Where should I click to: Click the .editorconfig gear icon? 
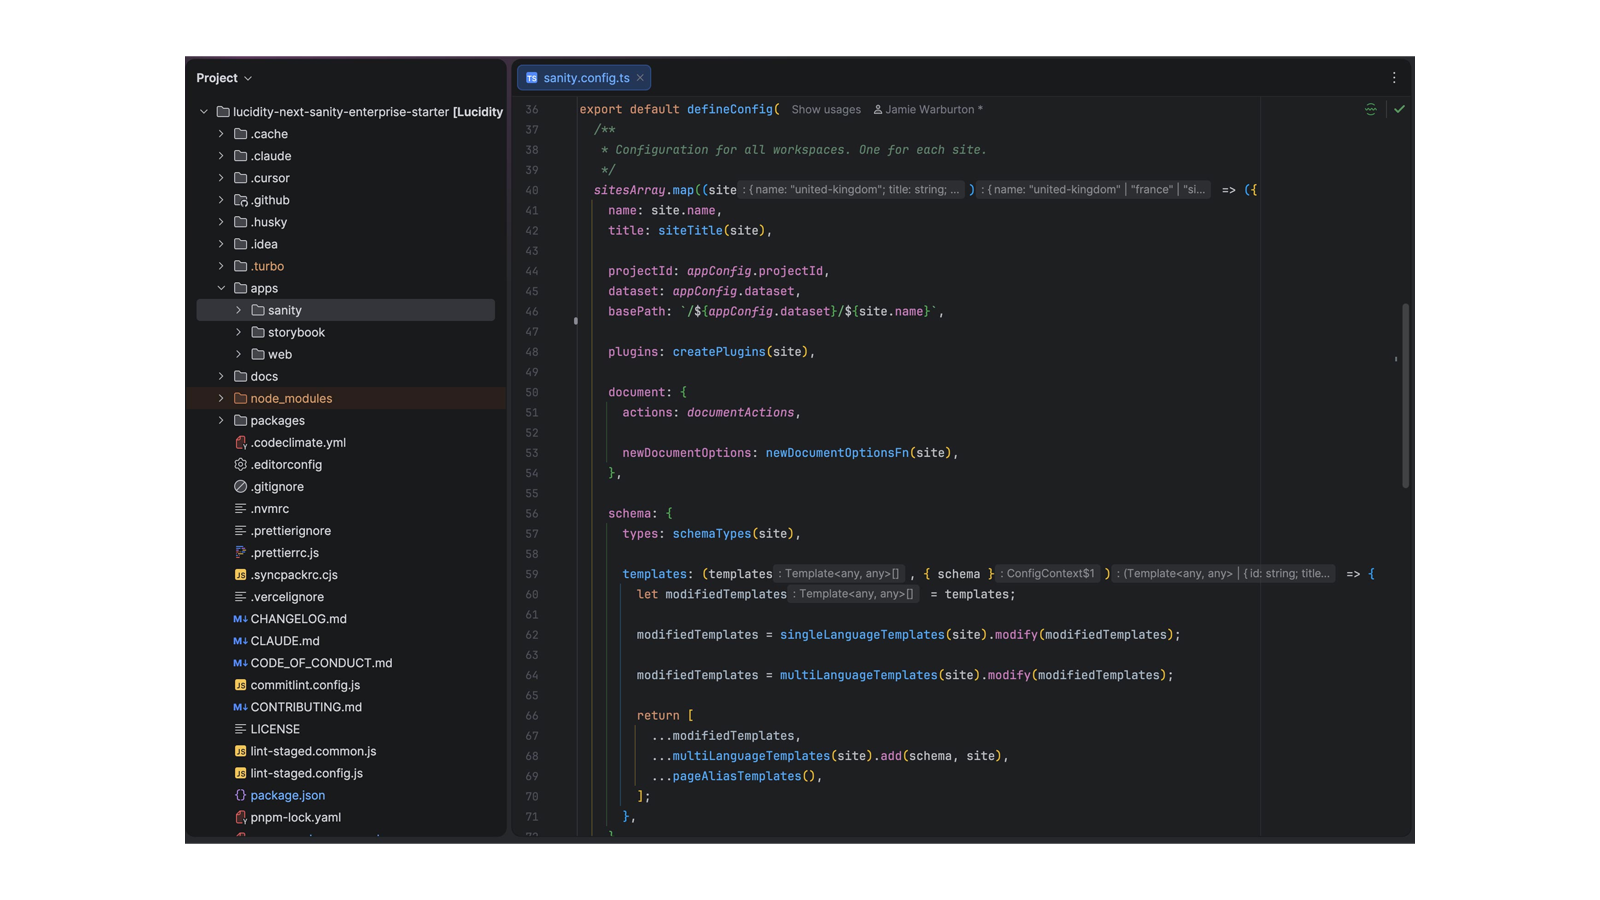pyautogui.click(x=240, y=464)
